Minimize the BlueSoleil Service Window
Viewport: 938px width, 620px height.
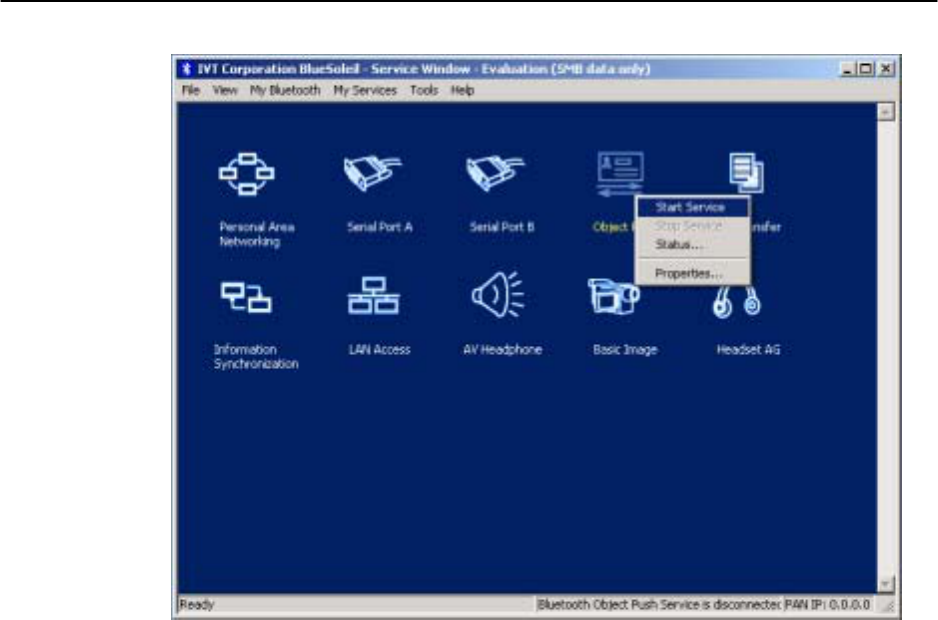point(847,69)
